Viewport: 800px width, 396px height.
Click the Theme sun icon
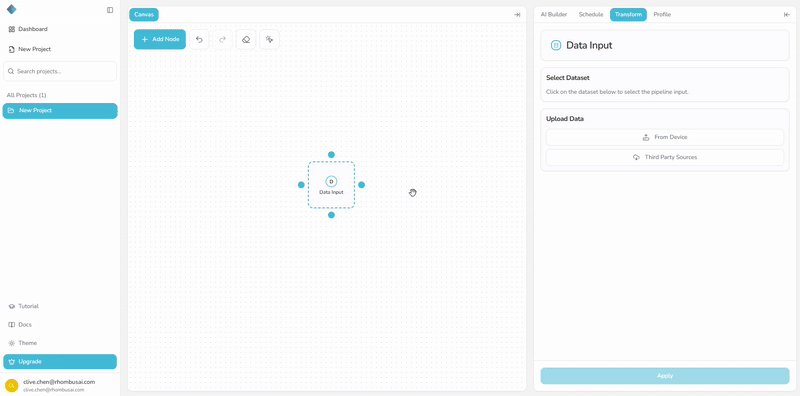click(12, 343)
